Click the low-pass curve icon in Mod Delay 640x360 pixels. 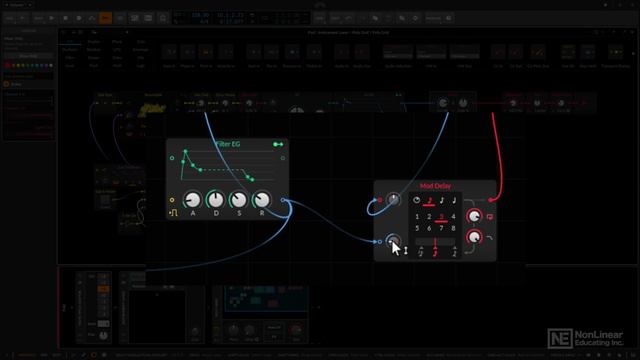tap(489, 238)
